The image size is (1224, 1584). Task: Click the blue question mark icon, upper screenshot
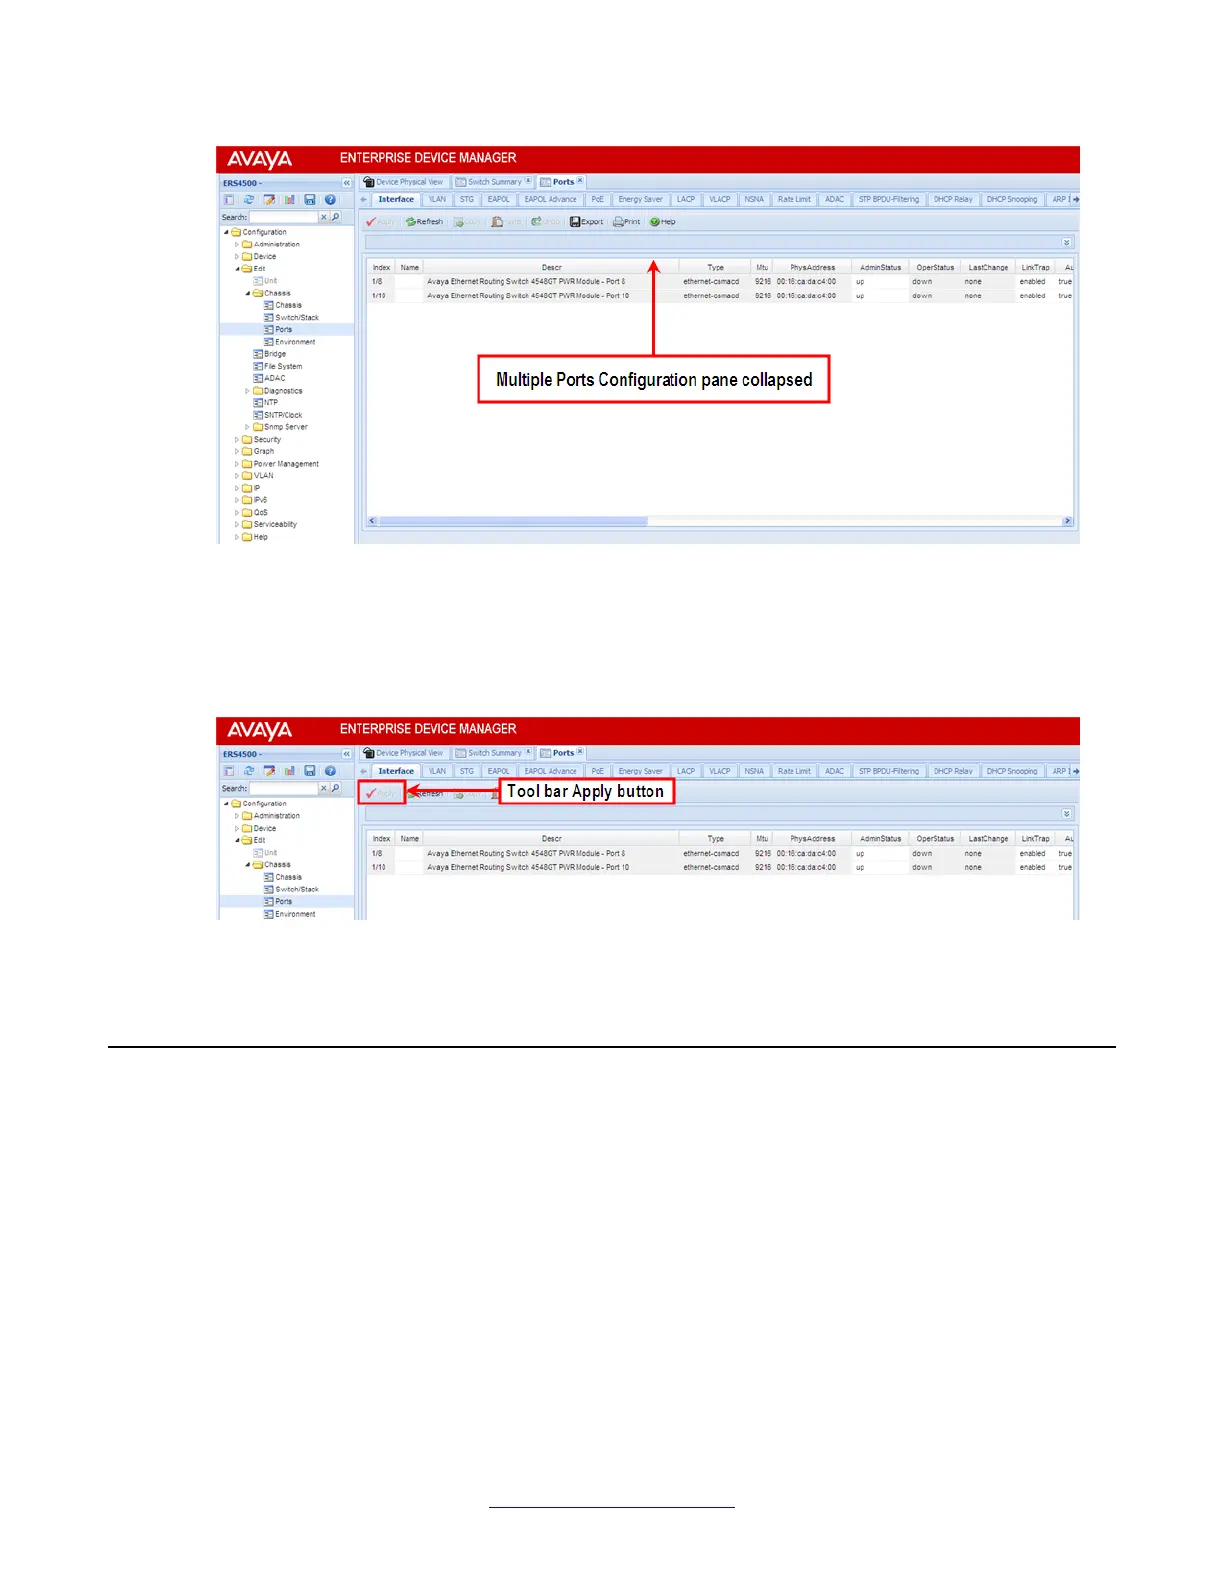330,200
